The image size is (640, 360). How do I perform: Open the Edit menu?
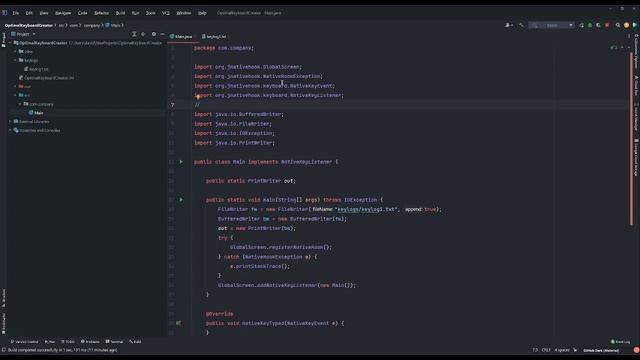pos(29,13)
